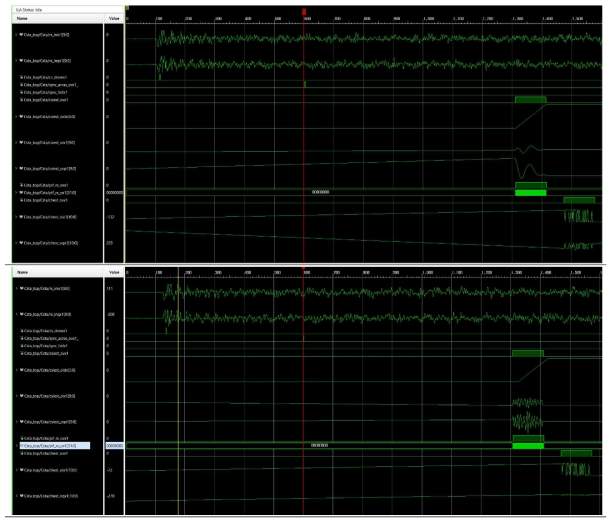
Task: Expand second rx bus signal in upper panel
Action: pyautogui.click(x=16, y=61)
